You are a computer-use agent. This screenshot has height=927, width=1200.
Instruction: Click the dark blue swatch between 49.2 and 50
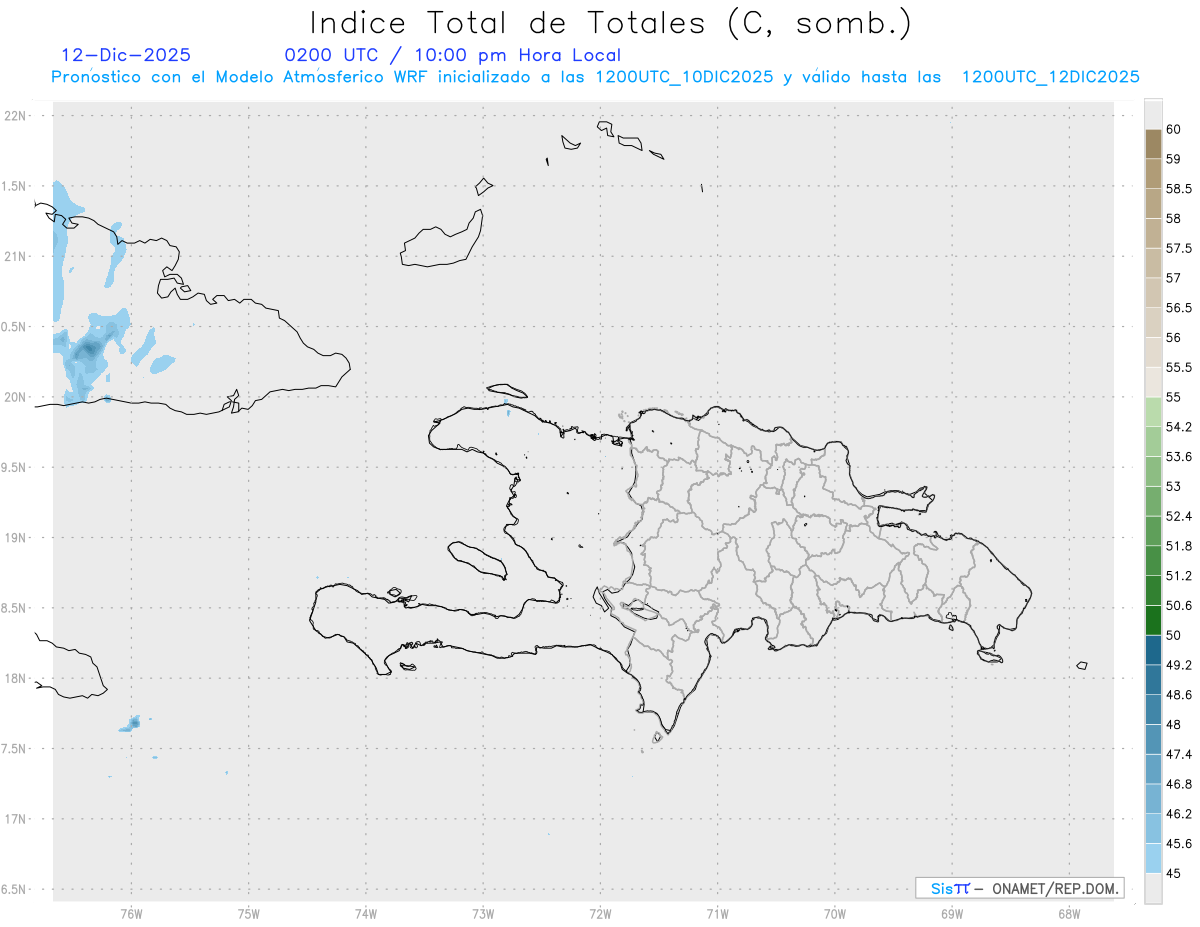coord(1153,650)
